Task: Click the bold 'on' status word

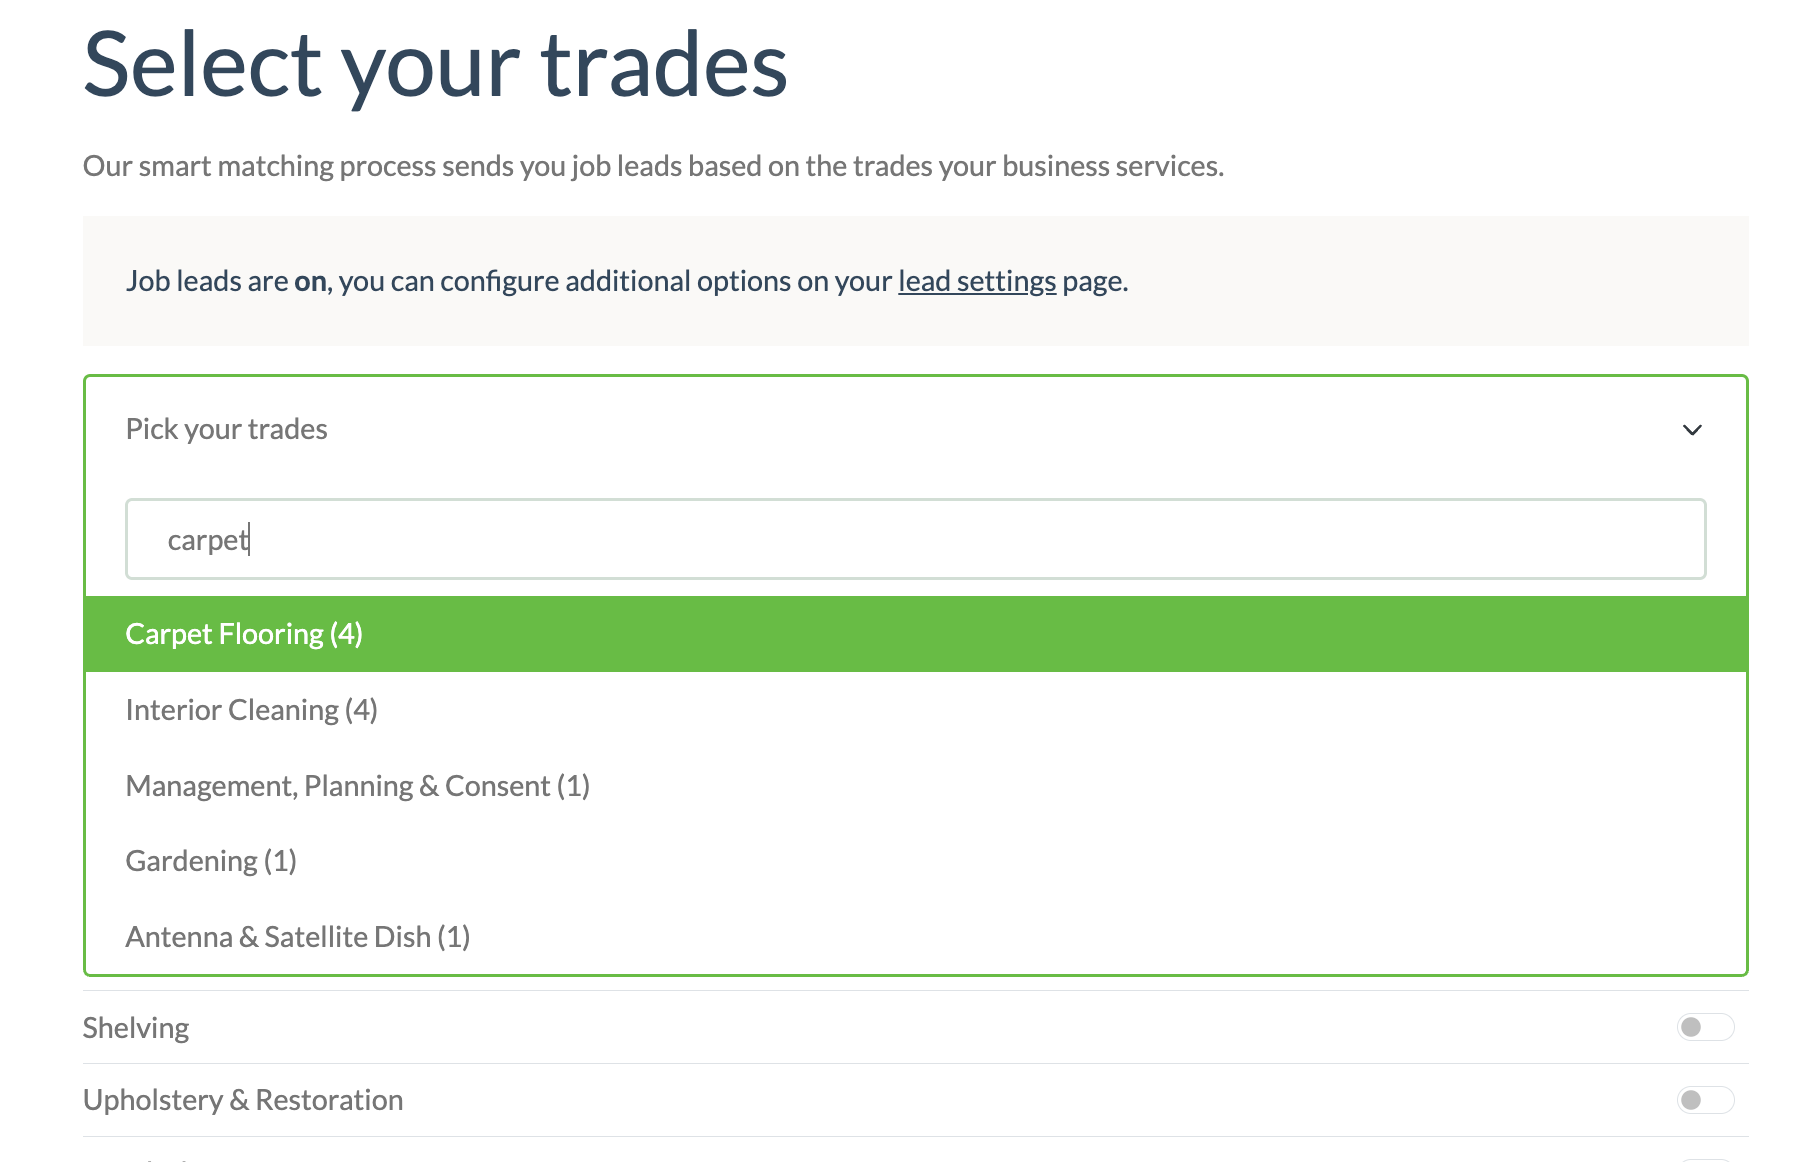Action: click(x=310, y=282)
